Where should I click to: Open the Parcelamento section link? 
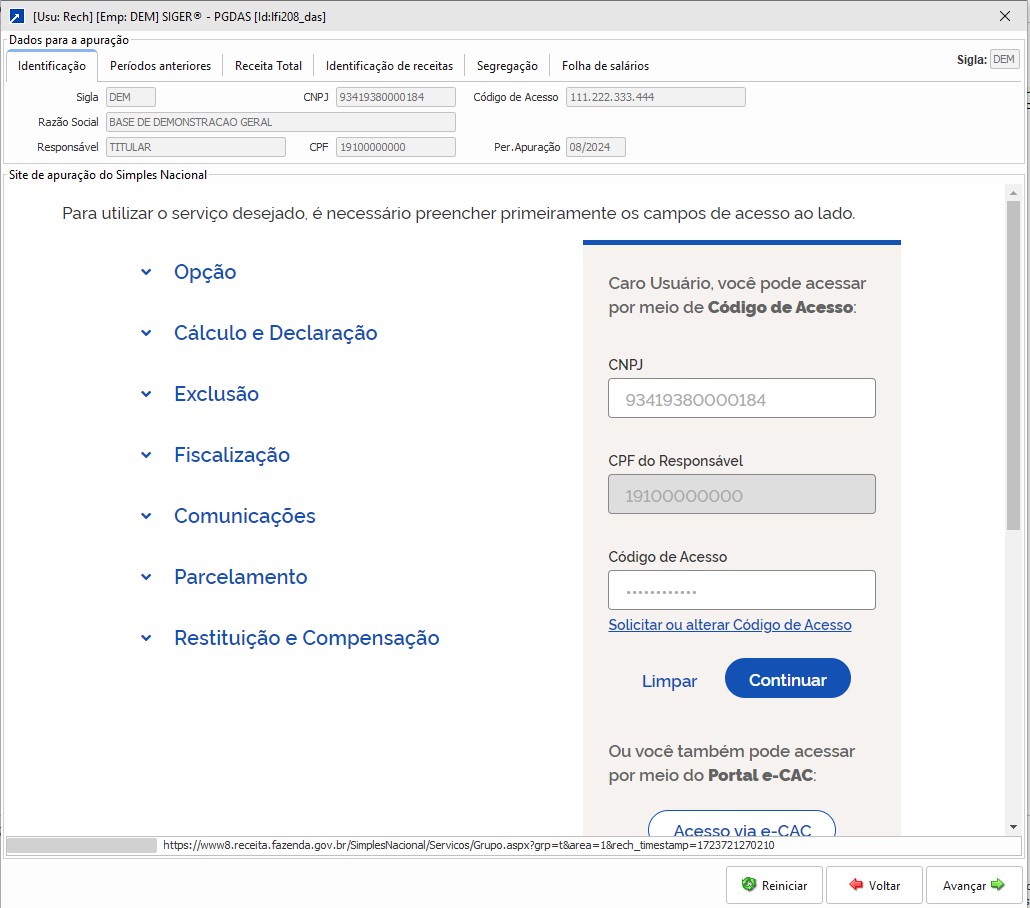[x=240, y=578]
